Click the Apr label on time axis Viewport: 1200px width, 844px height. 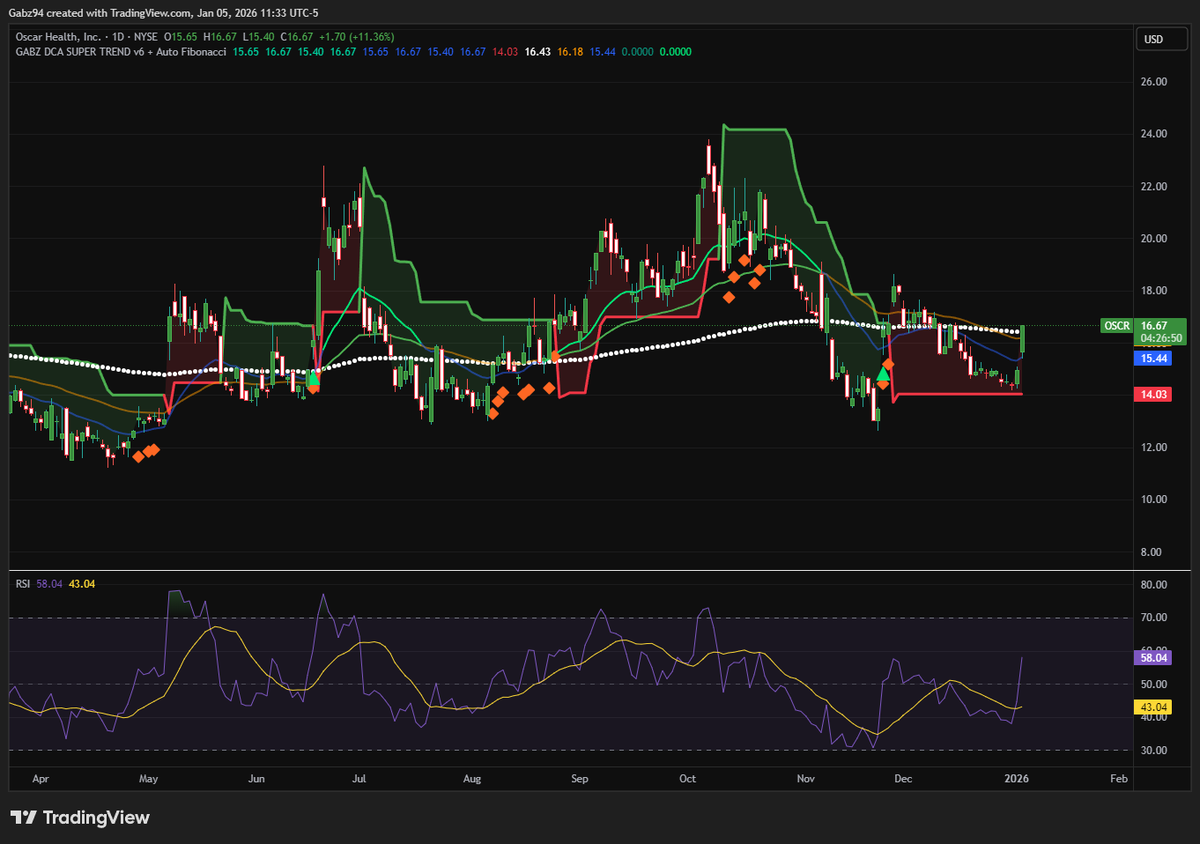40,777
